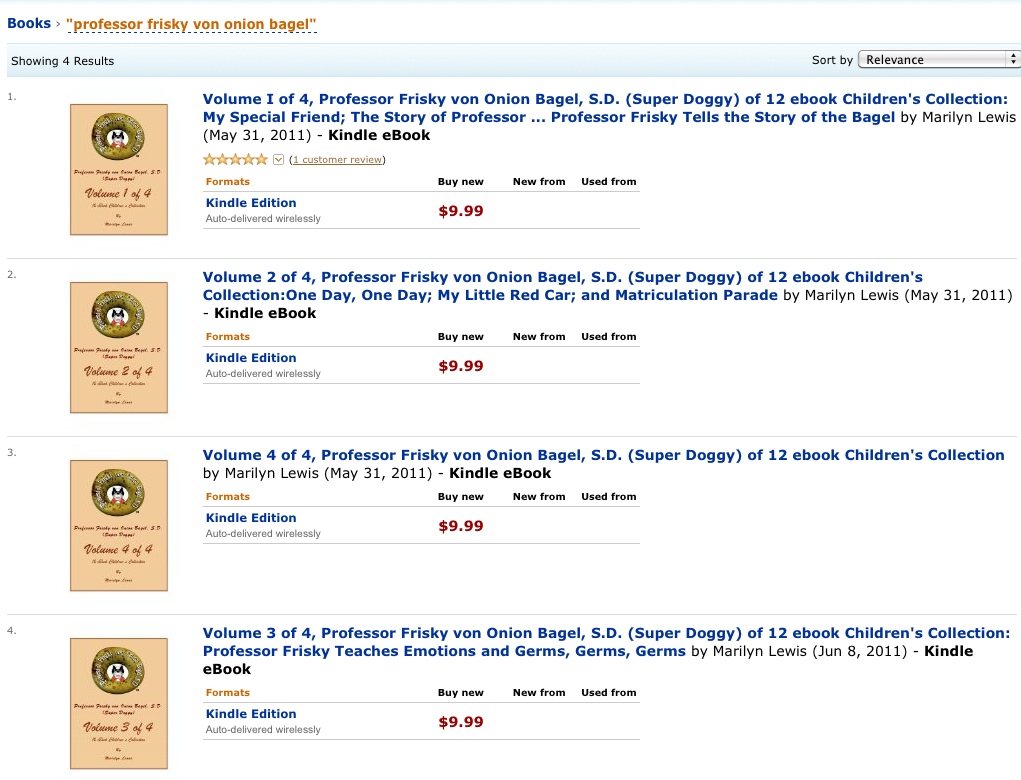1021x780 pixels.
Task: Open Volume 3 of 4 cover thumbnail
Action: coord(119,703)
